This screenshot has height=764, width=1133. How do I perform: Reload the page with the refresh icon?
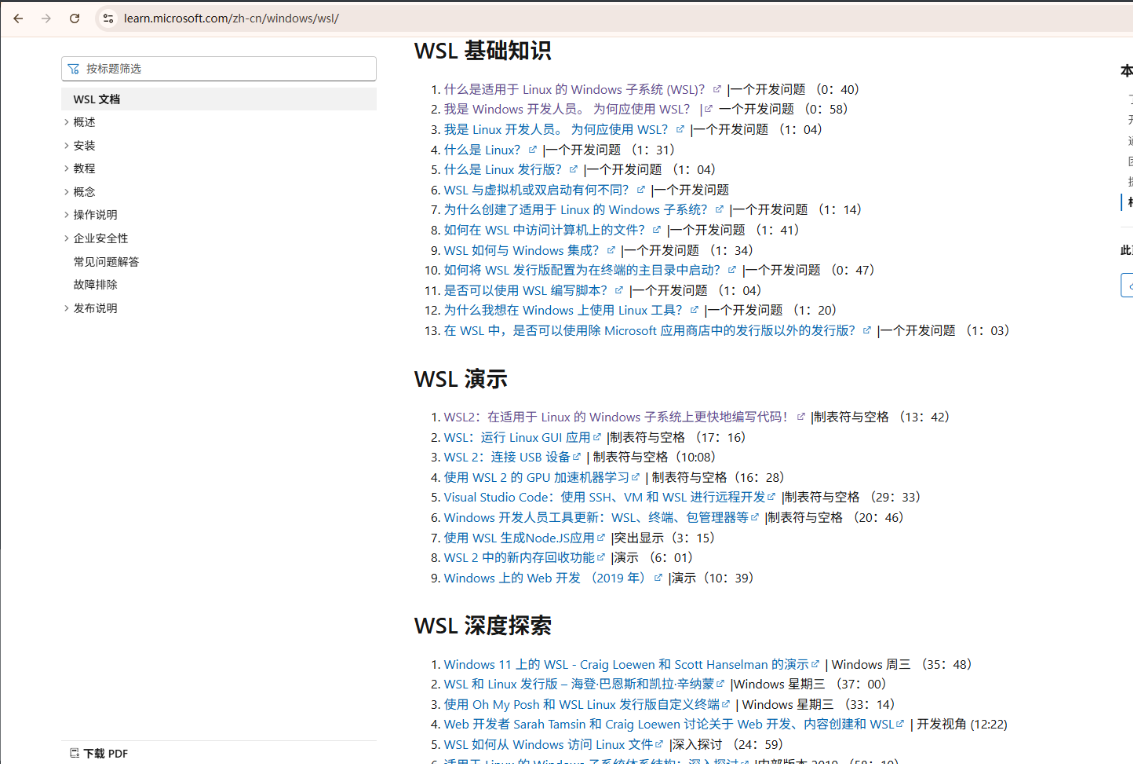(74, 19)
